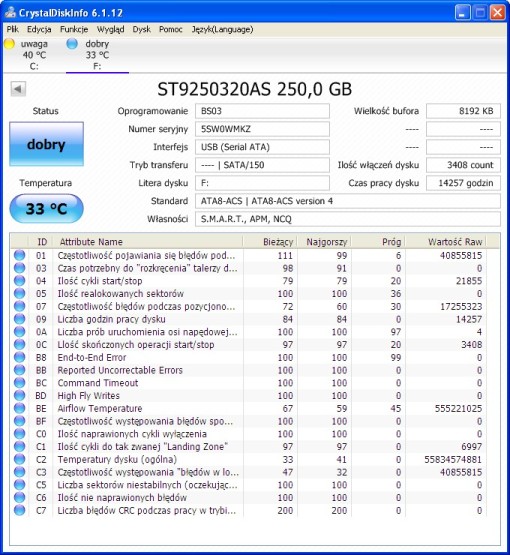Click status circle for attribute C7
The image size is (510, 555).
click(x=19, y=510)
